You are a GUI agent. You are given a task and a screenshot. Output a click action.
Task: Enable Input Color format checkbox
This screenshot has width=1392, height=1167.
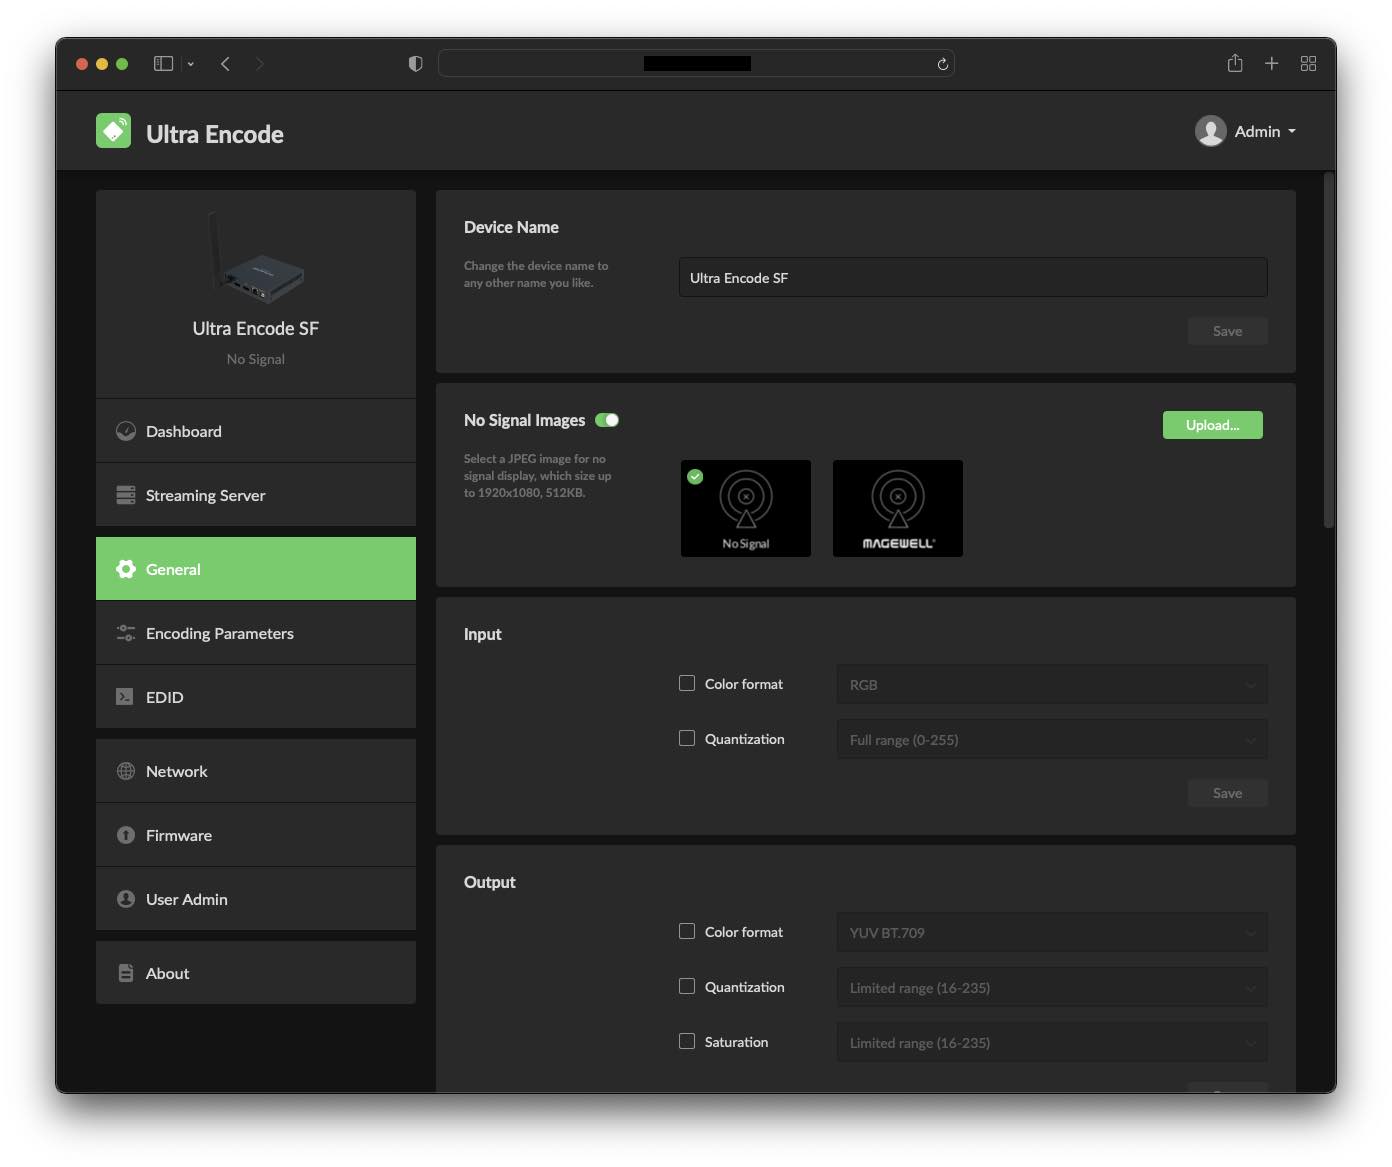click(x=687, y=683)
